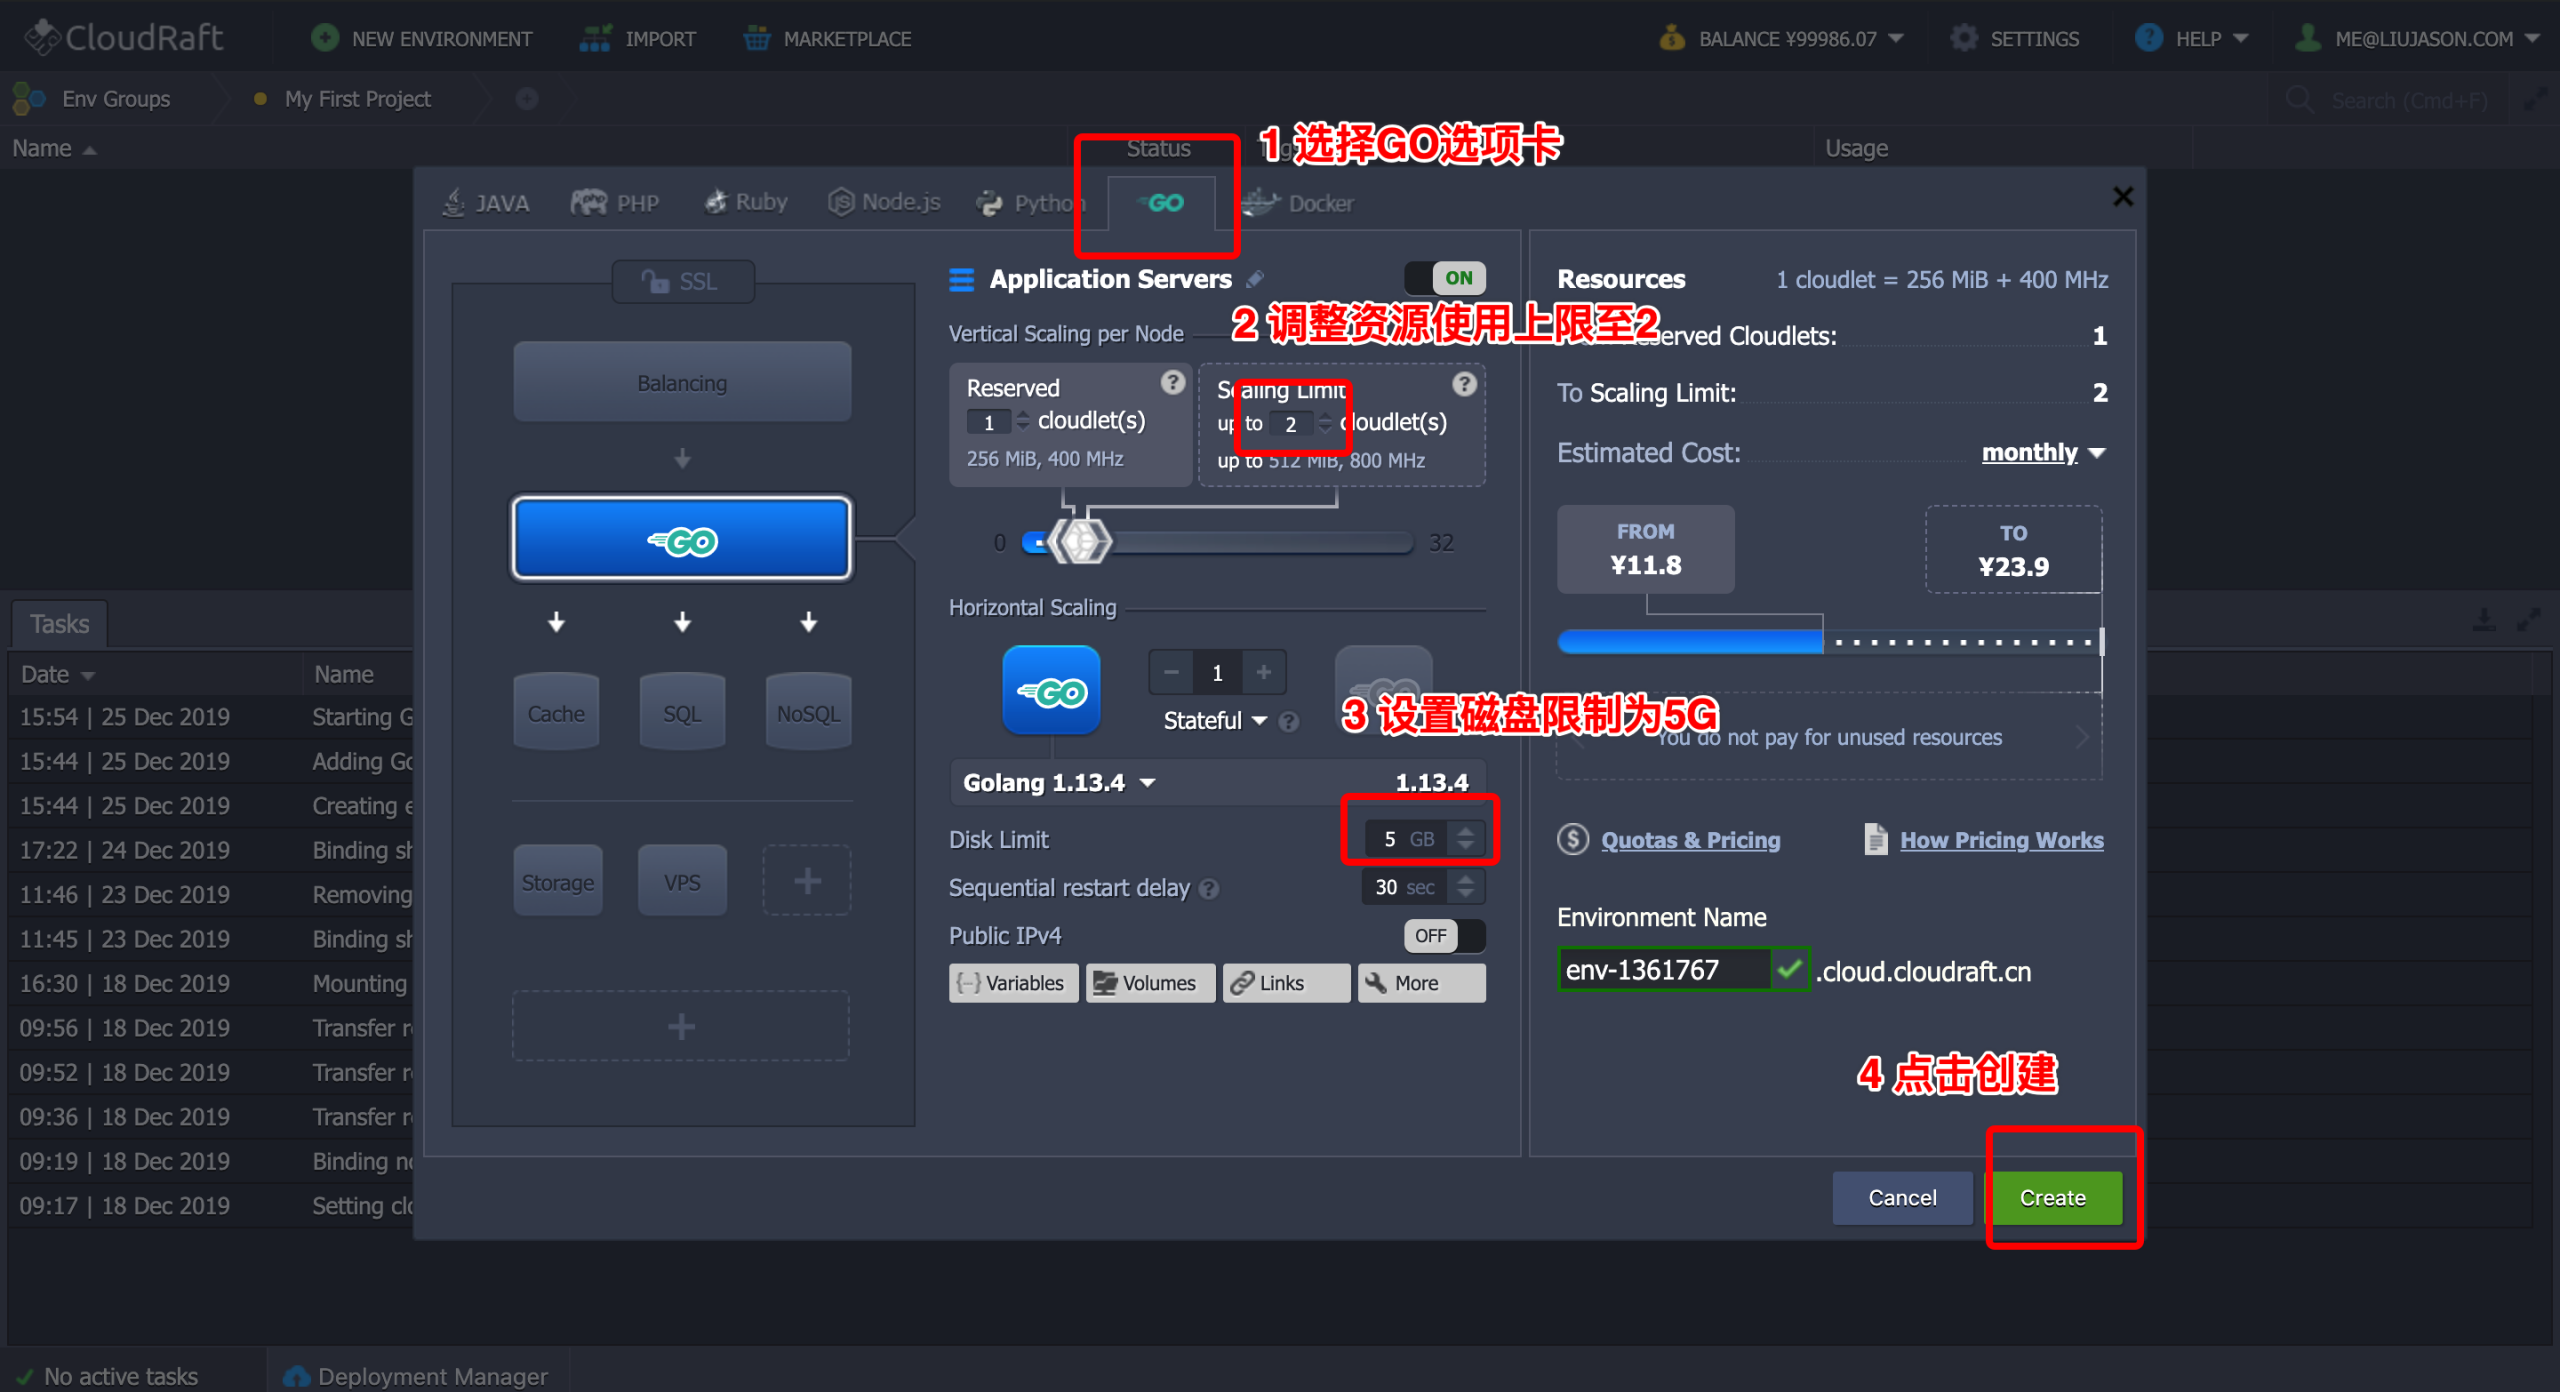This screenshot has width=2560, height=1392.
Task: Click the Balancing layer block
Action: pyautogui.click(x=682, y=383)
